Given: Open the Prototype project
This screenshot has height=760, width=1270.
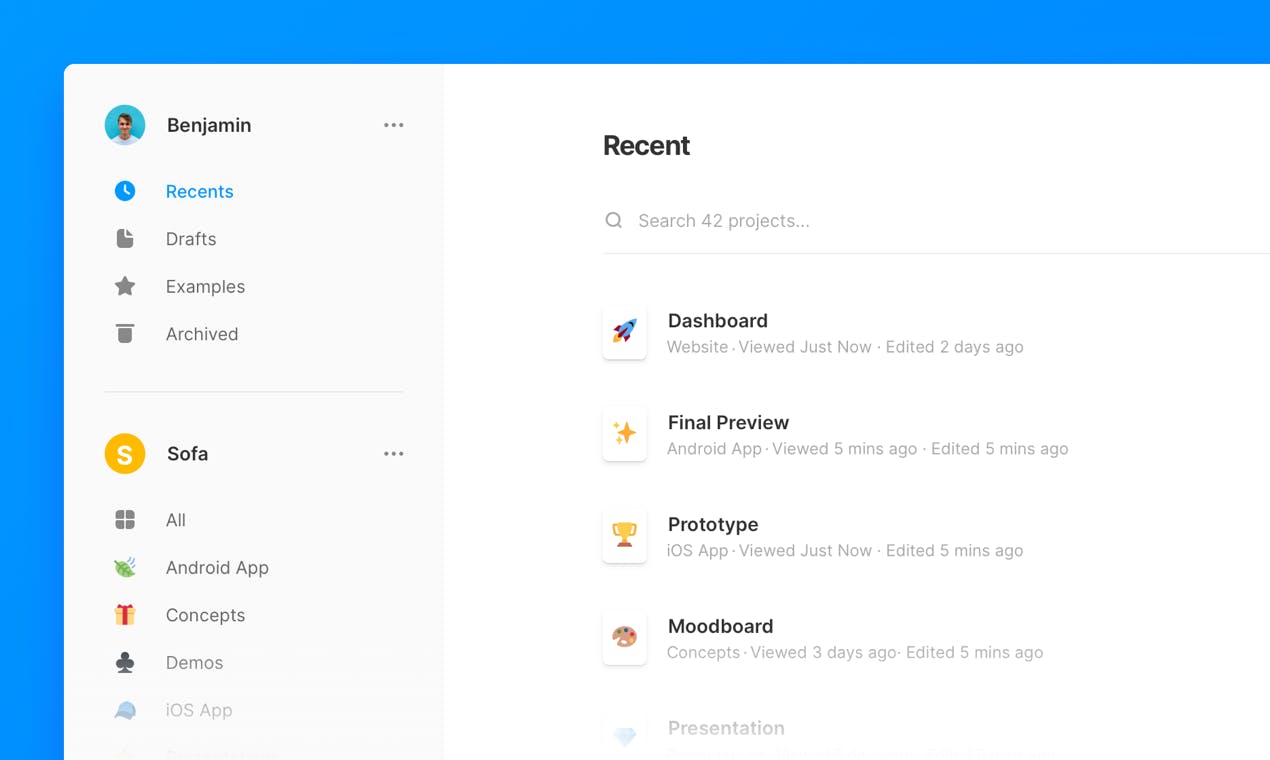Looking at the screenshot, I should coord(713,524).
